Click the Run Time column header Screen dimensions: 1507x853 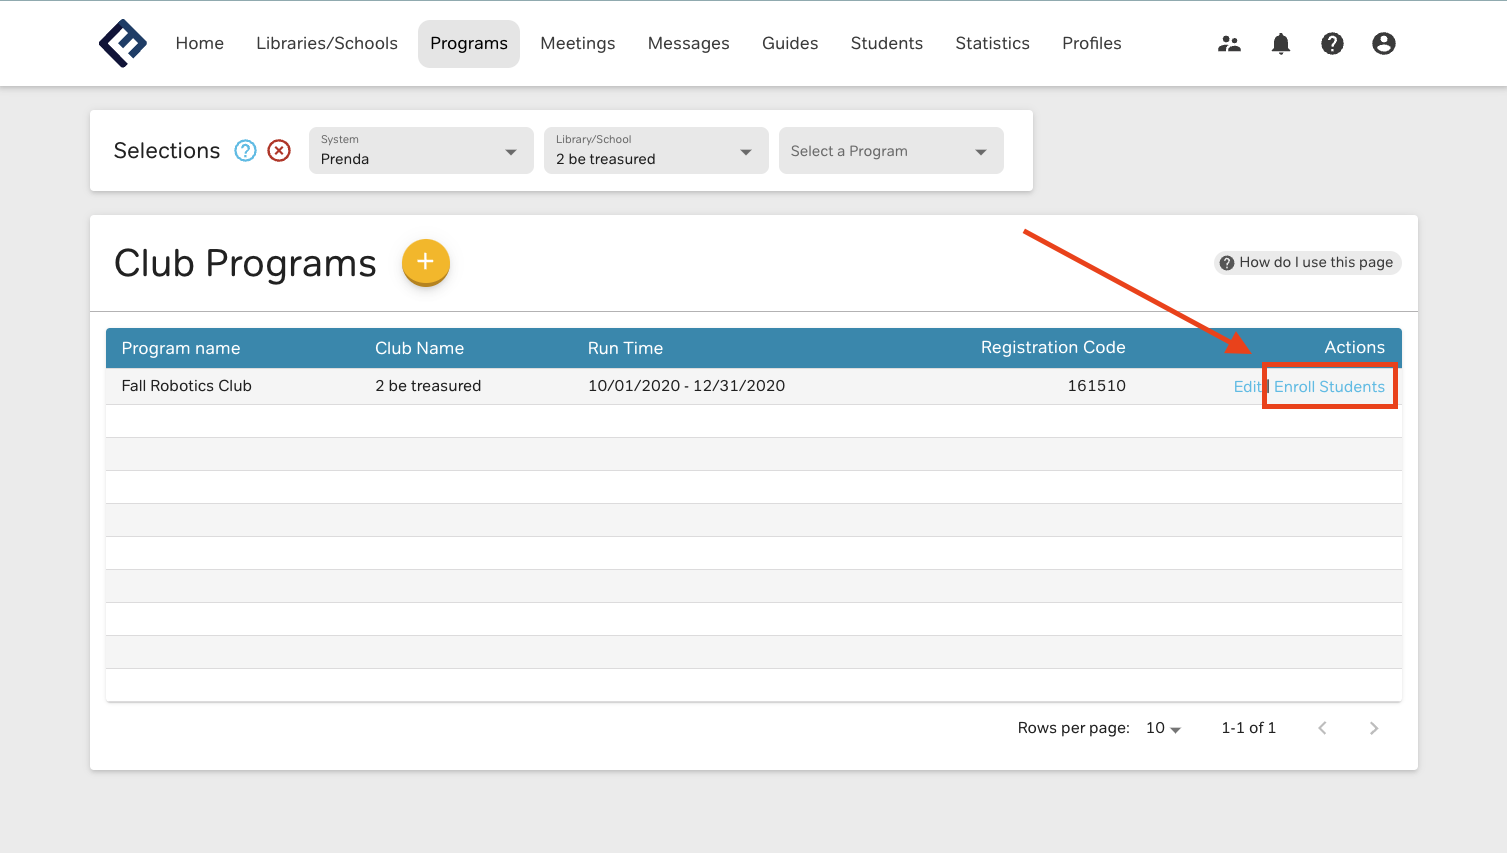coord(626,348)
